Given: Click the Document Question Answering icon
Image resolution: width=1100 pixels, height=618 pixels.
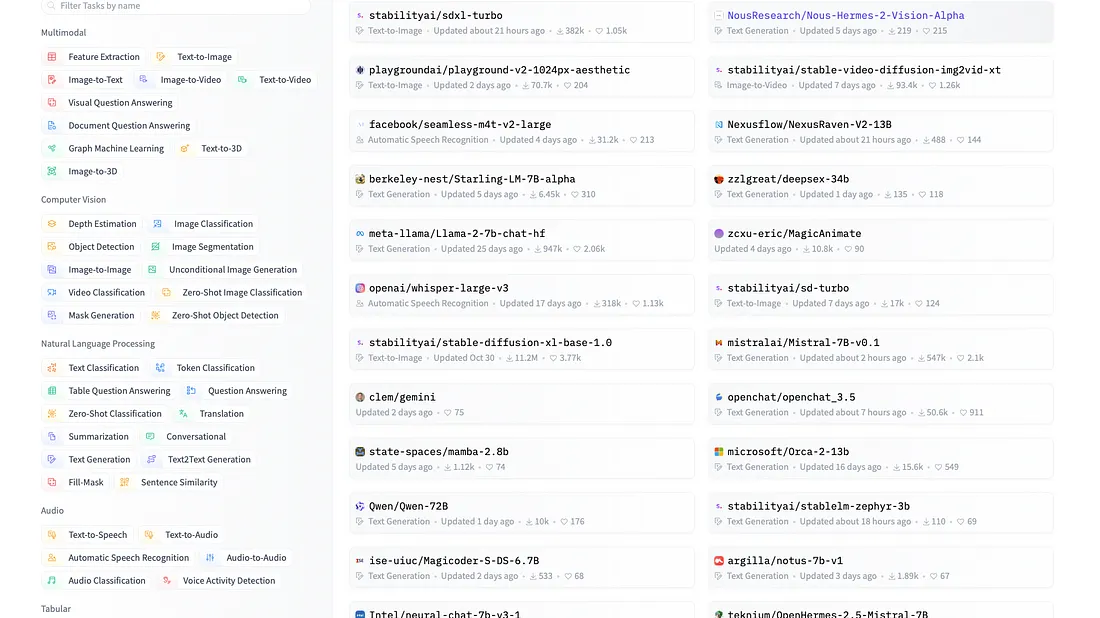Looking at the screenshot, I should click(x=52, y=126).
